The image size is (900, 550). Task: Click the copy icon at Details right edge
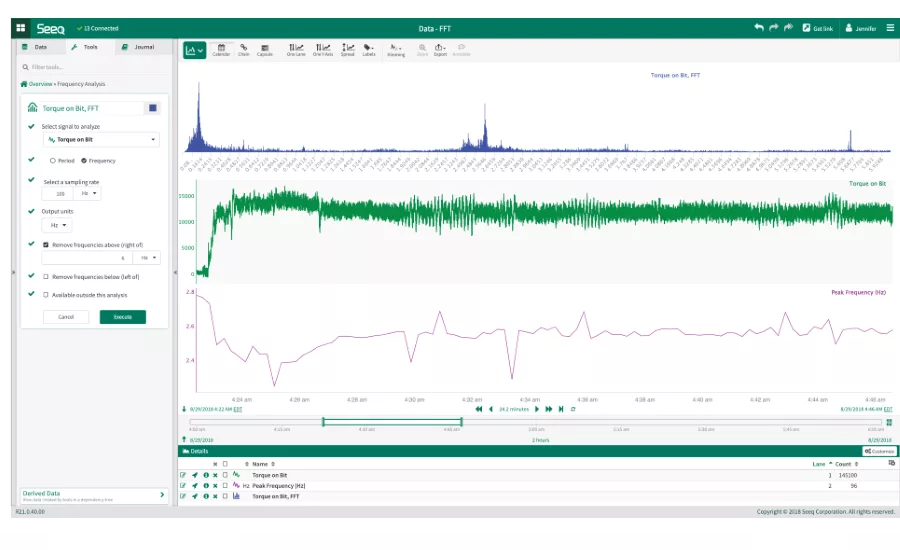[x=891, y=463]
